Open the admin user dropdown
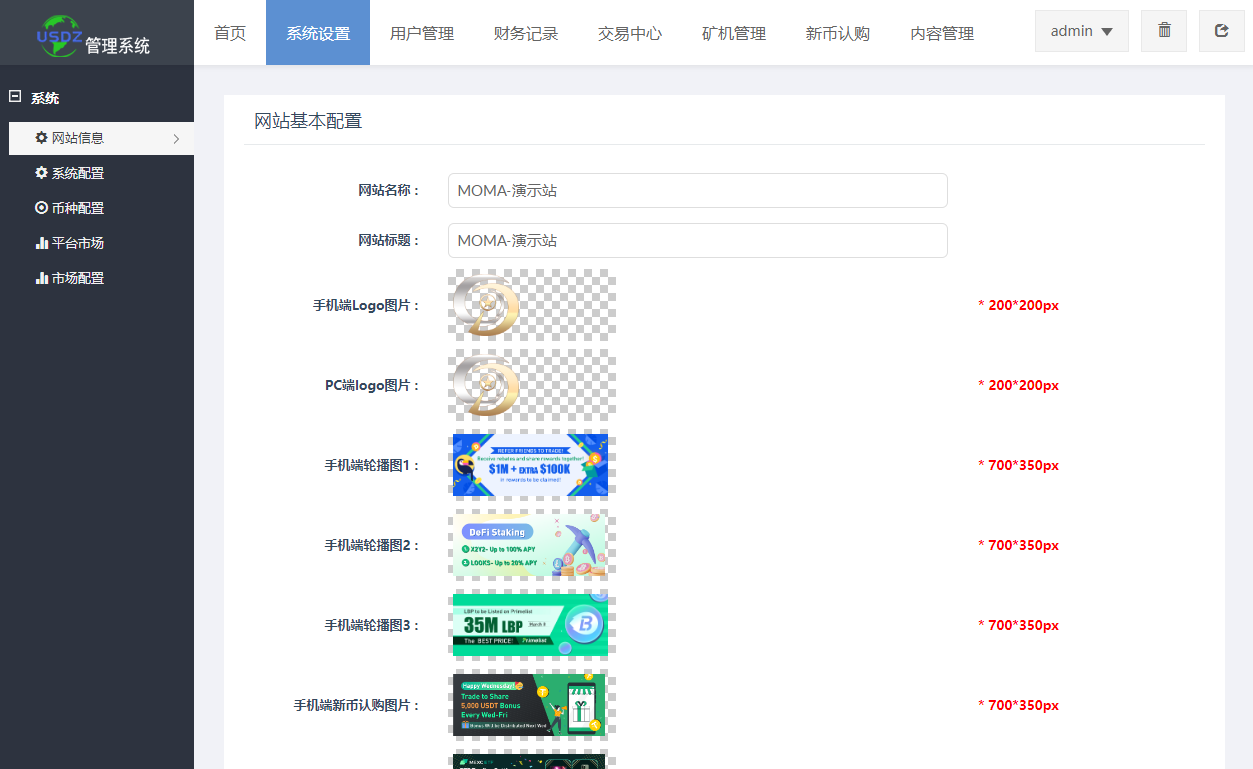 click(1081, 31)
